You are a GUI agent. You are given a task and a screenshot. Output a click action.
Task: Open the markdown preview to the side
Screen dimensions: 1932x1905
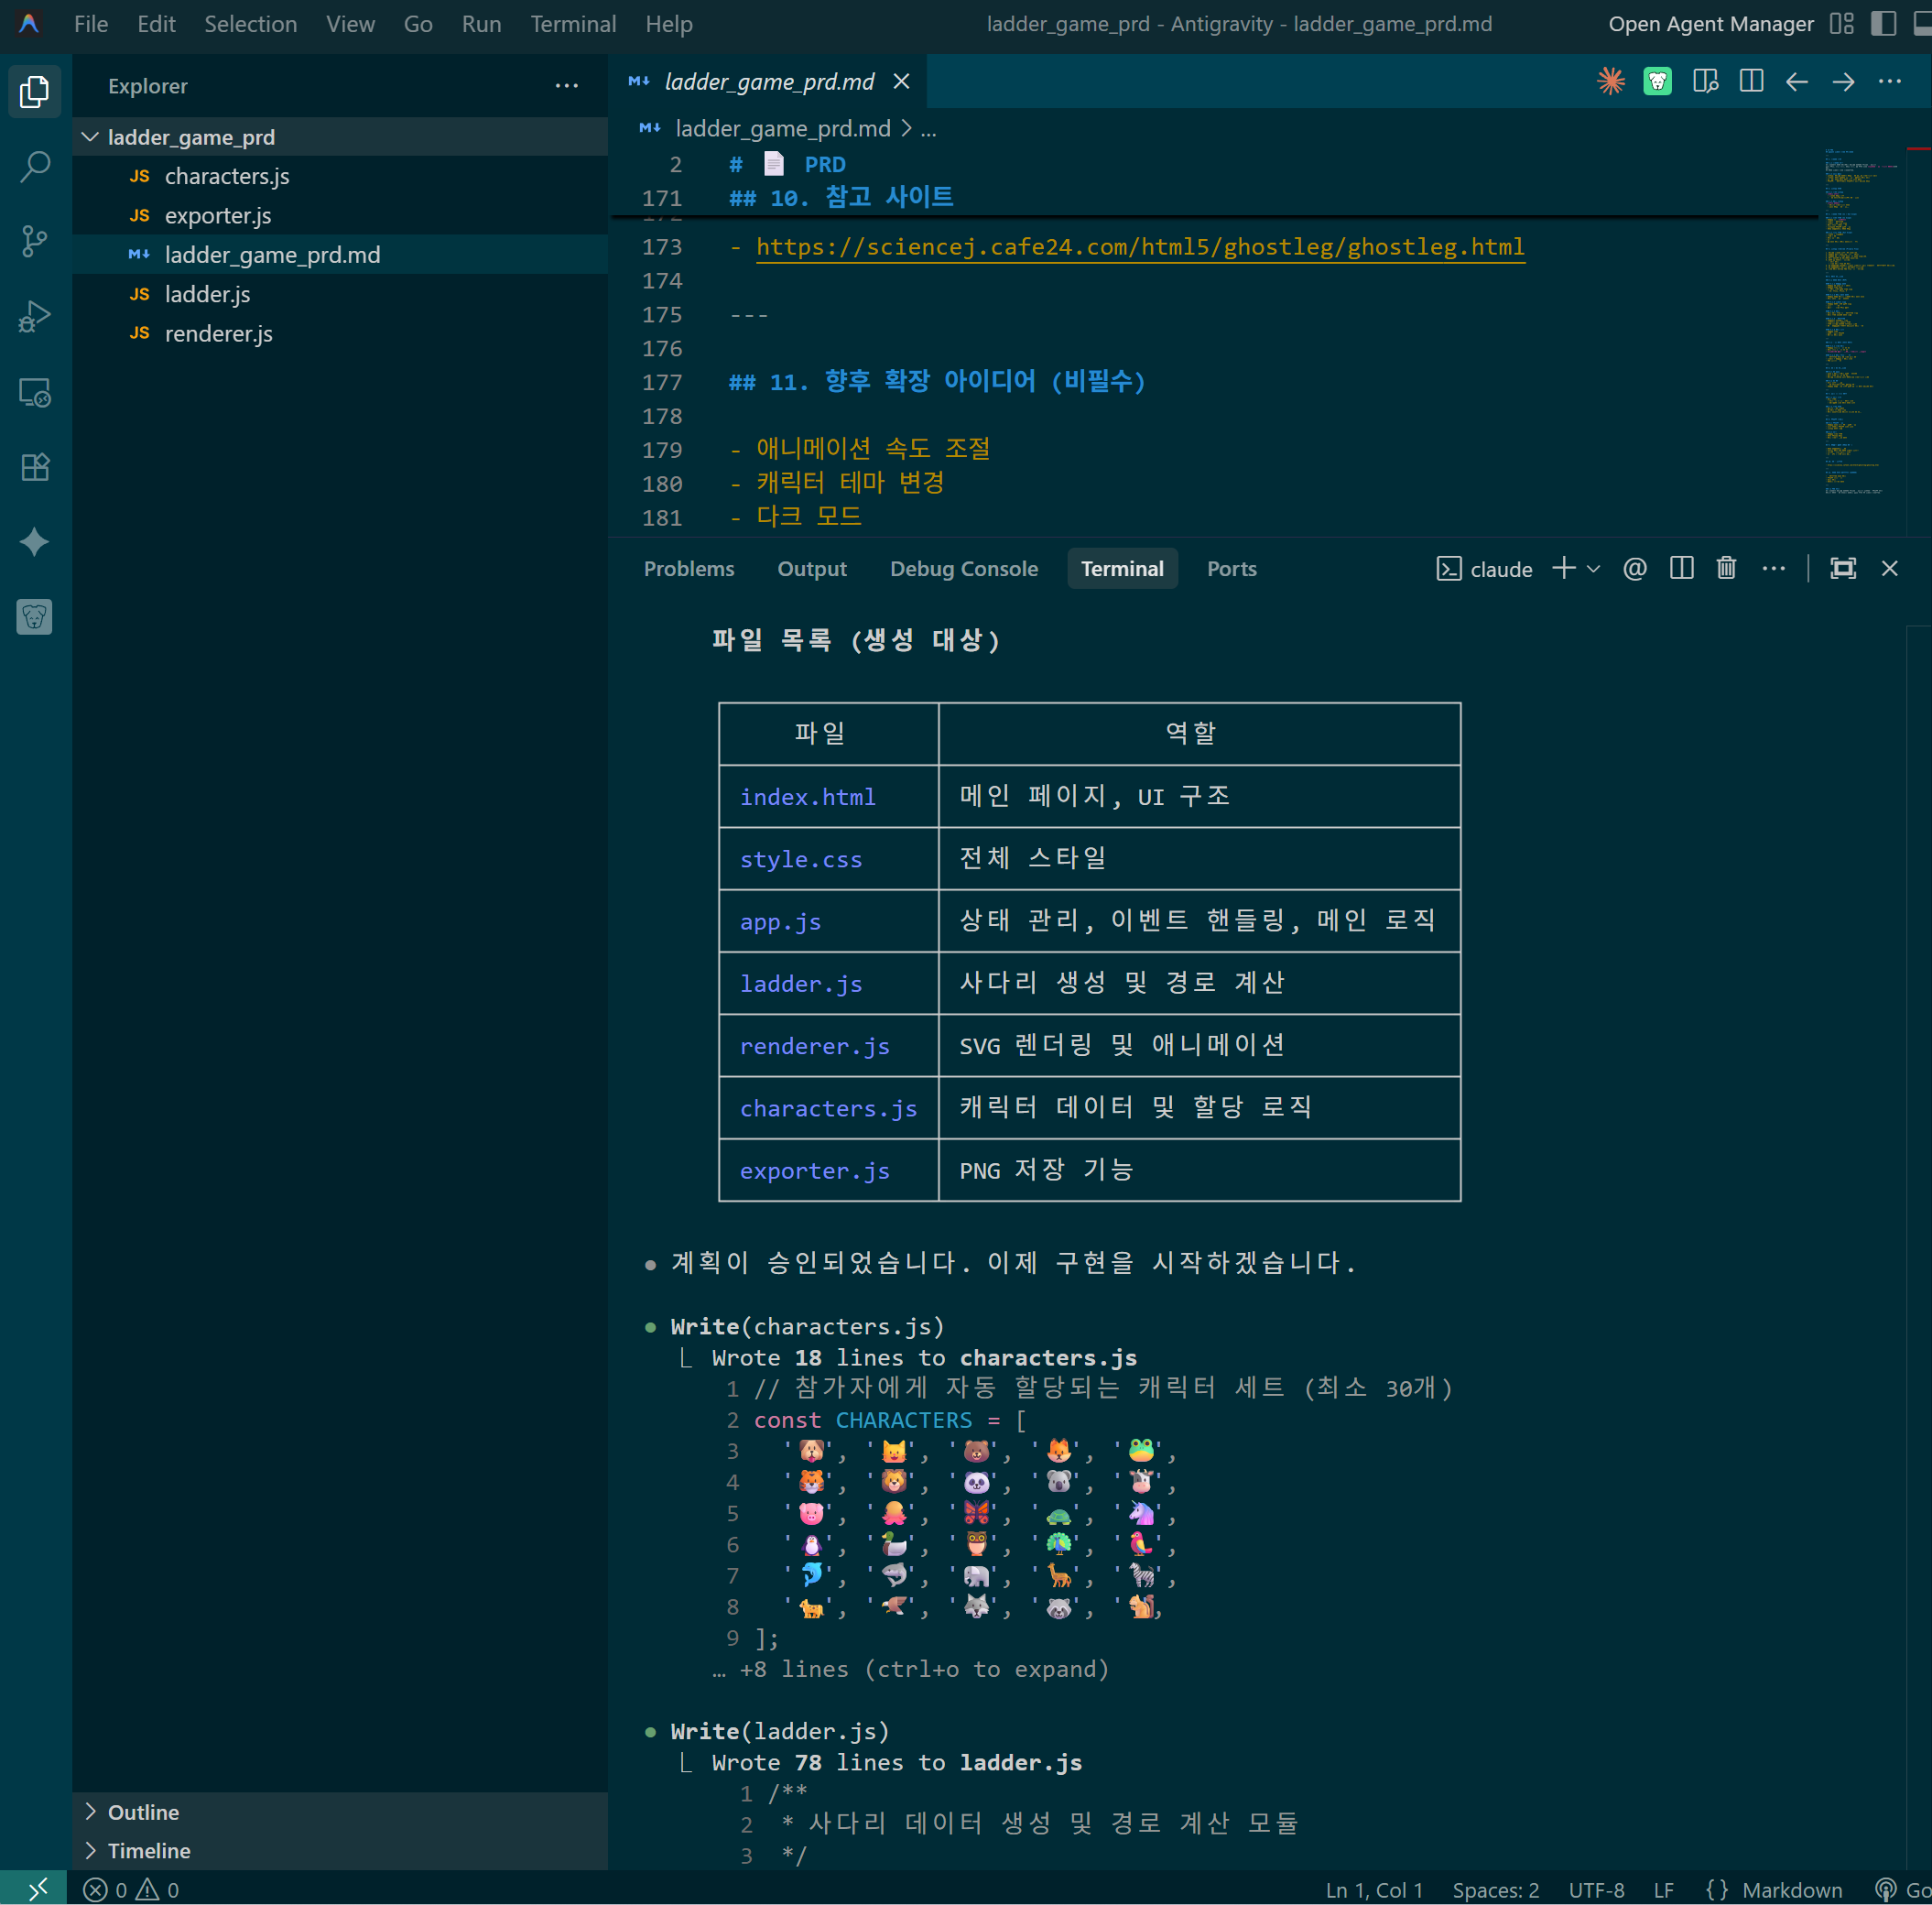[x=1705, y=81]
